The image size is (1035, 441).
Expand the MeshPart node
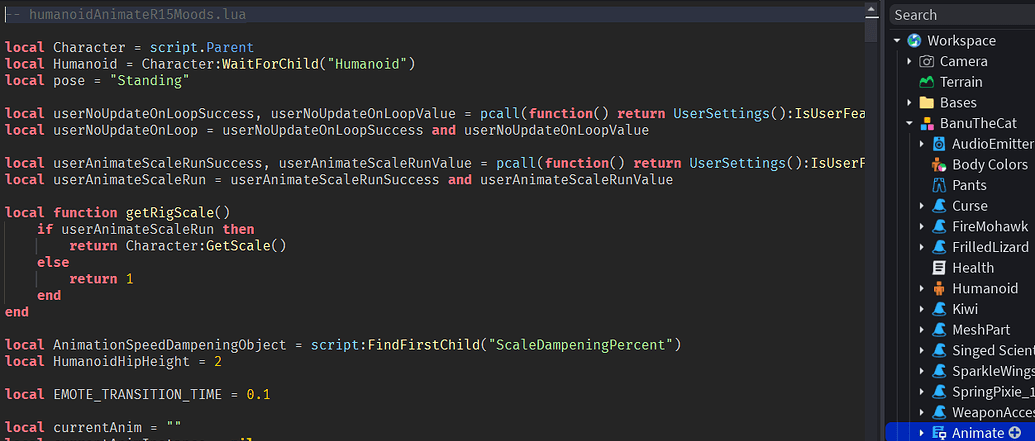[922, 329]
